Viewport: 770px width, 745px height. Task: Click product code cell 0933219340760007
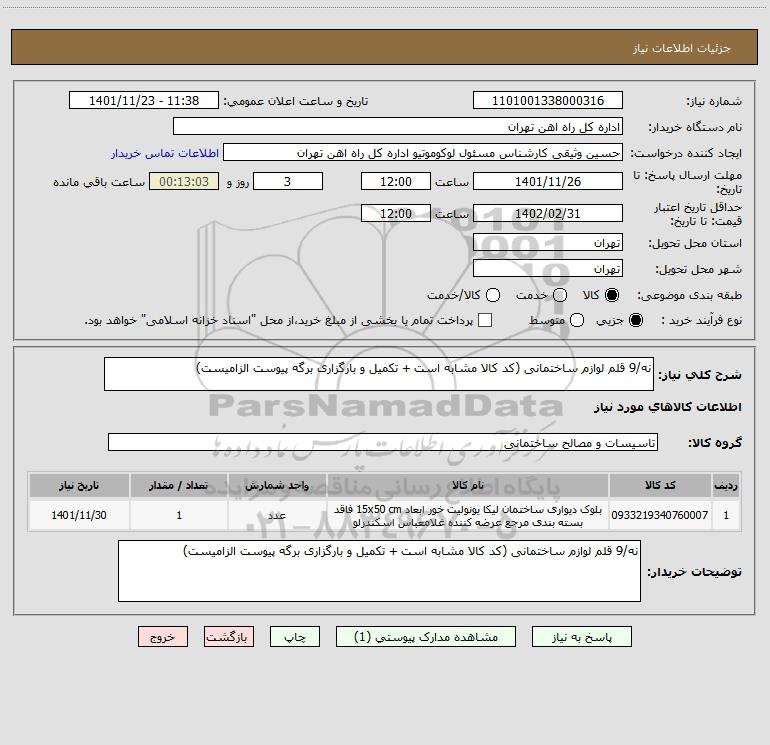[x=660, y=515]
